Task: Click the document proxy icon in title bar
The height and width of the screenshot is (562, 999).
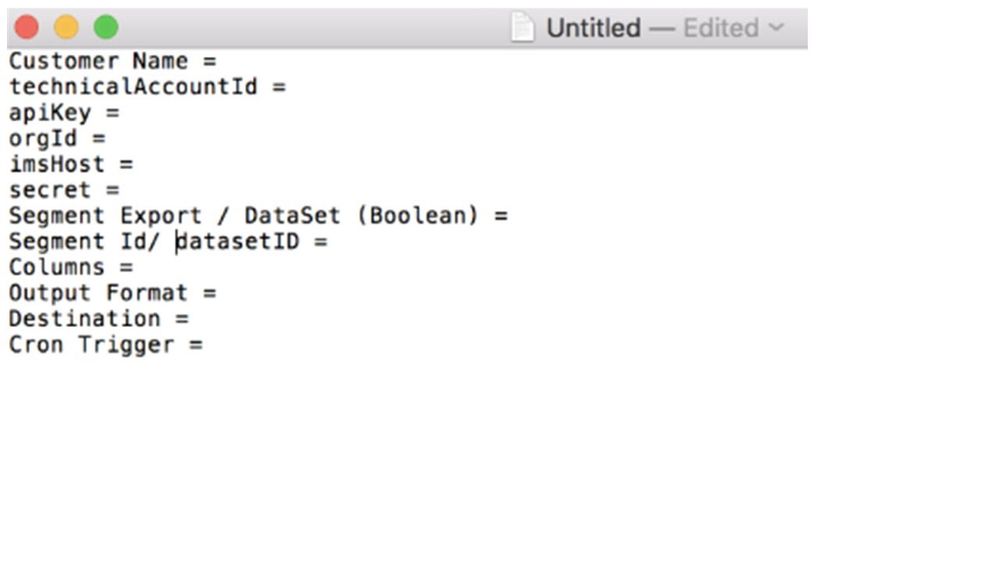Action: point(523,27)
